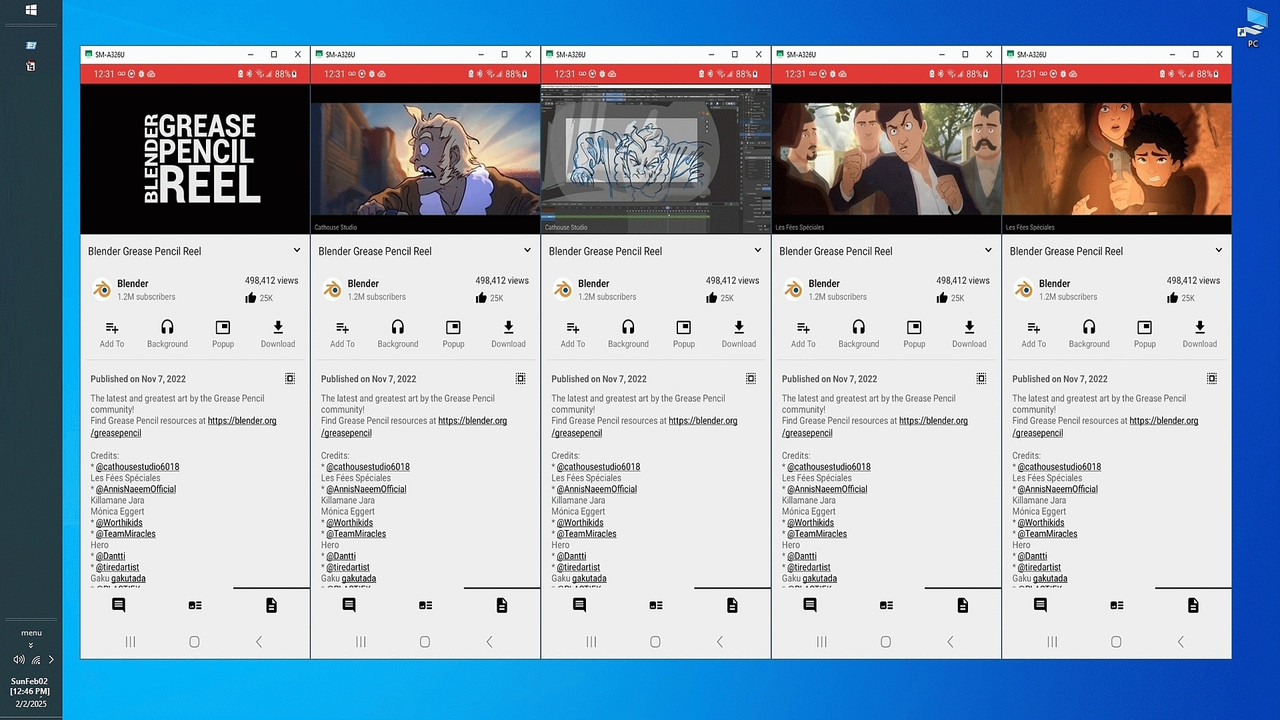Tap the recent apps button in girl-with-gun window
Screen dimensions: 1280x720
pyautogui.click(x=1052, y=642)
